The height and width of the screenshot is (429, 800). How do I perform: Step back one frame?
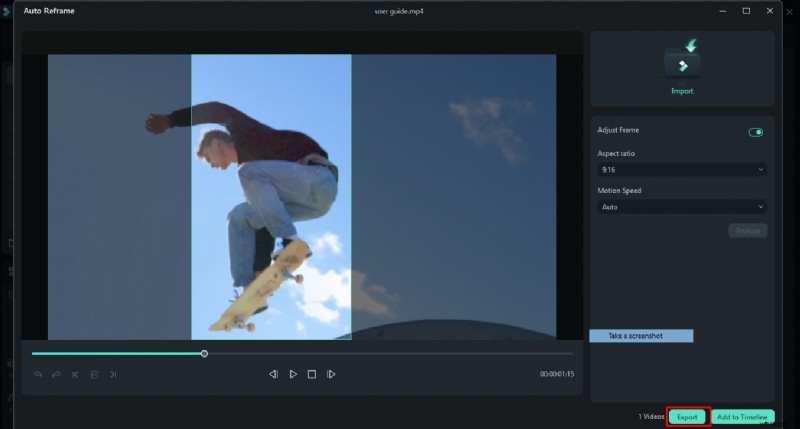(273, 374)
